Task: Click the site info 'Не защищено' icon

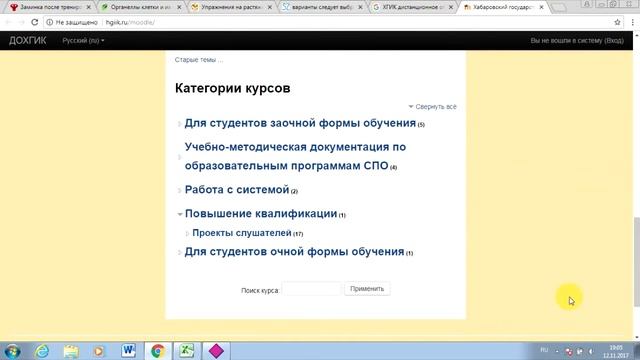Action: (49, 22)
